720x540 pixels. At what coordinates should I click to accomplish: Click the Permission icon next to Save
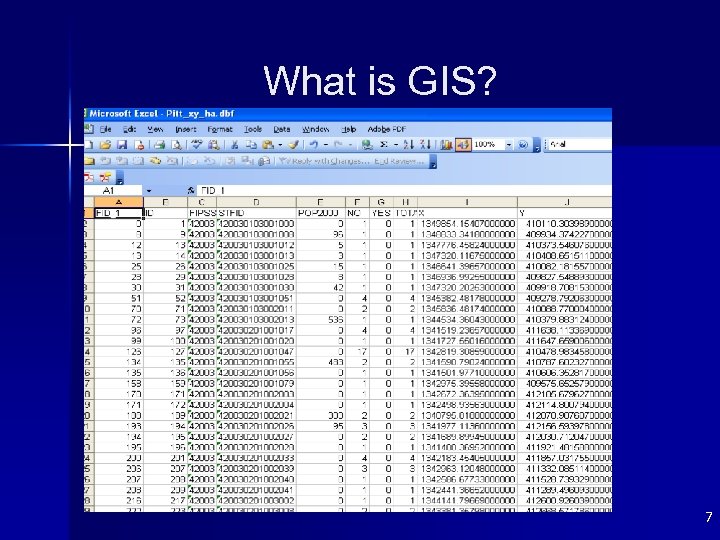point(140,145)
